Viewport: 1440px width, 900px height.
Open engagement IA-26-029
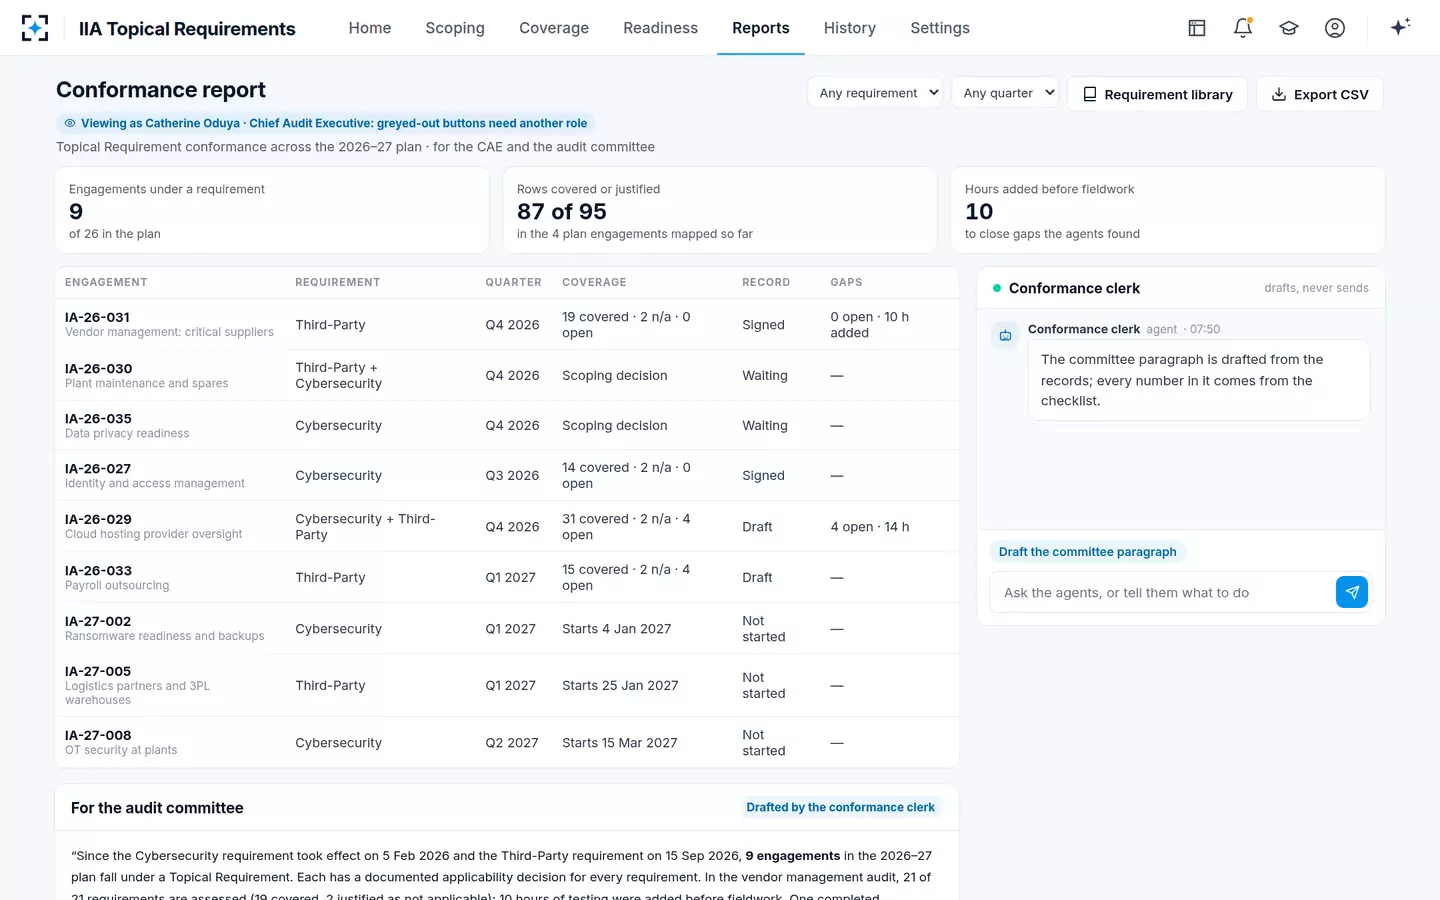pyautogui.click(x=507, y=526)
